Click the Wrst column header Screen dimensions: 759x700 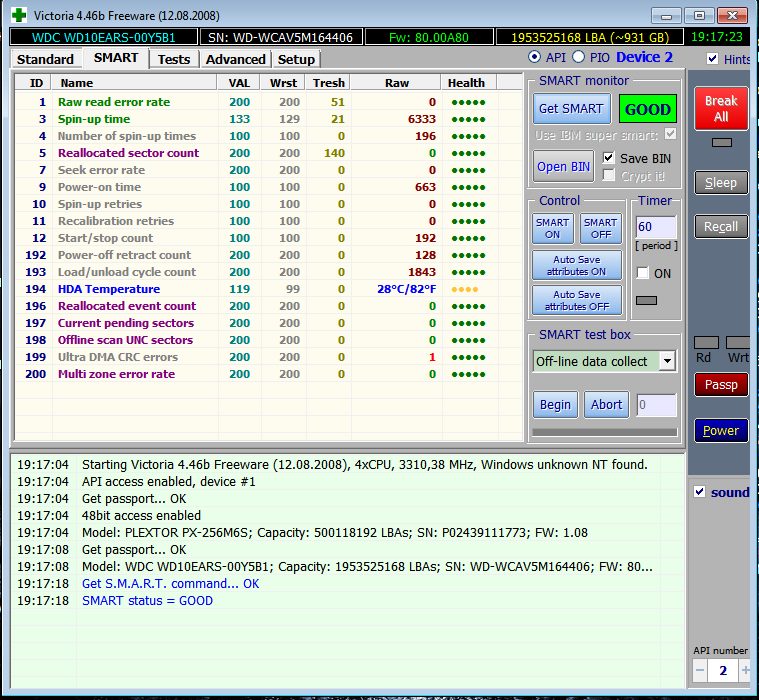[283, 83]
